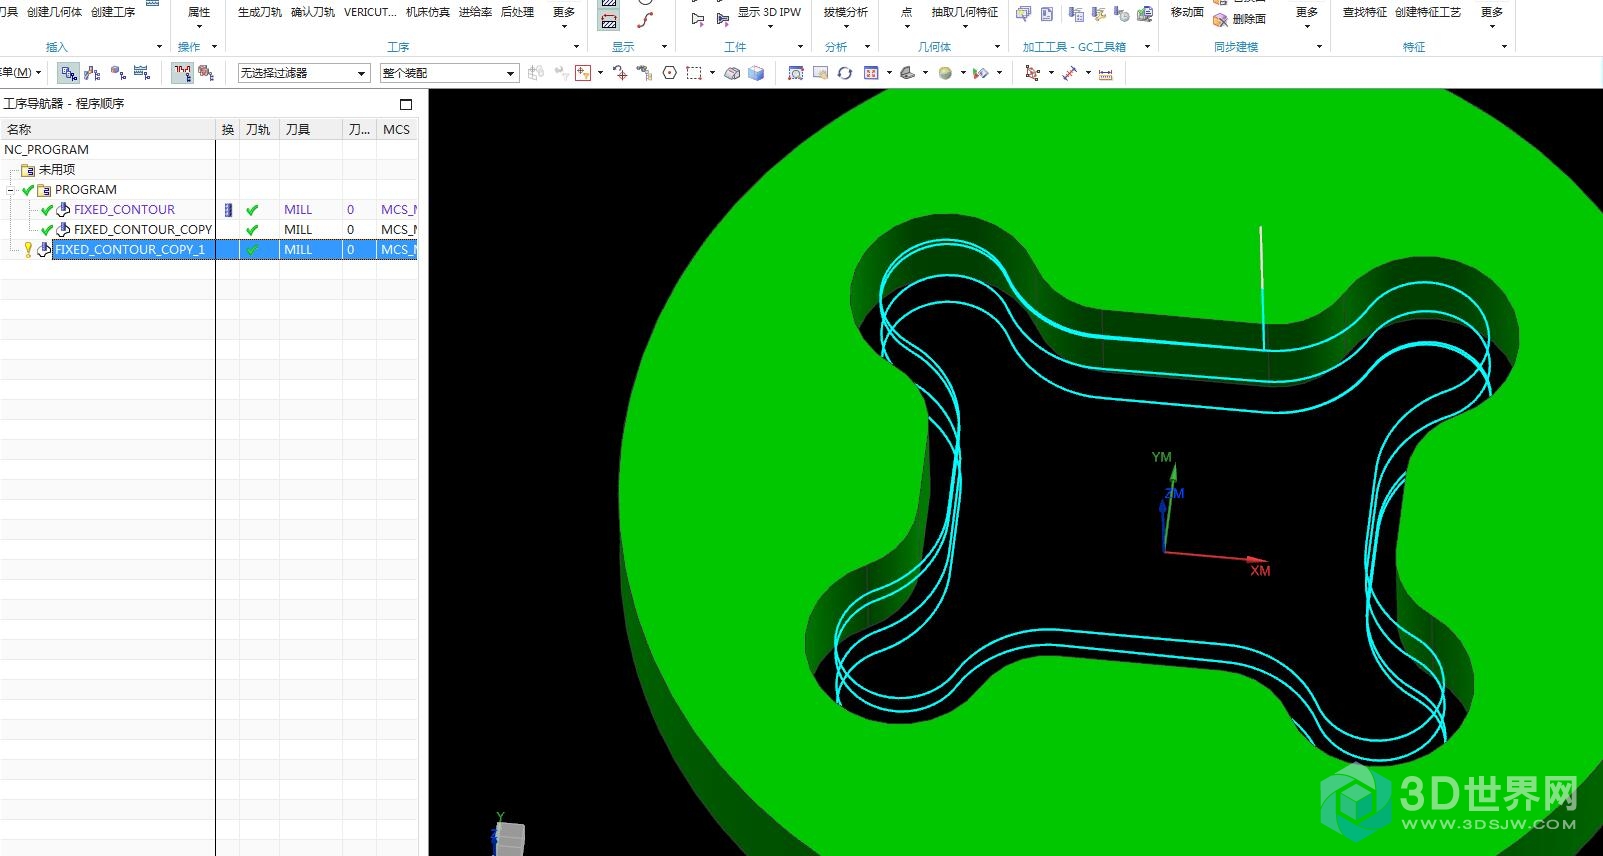
Task: Select Machine Tool View icon
Action: 93,73
